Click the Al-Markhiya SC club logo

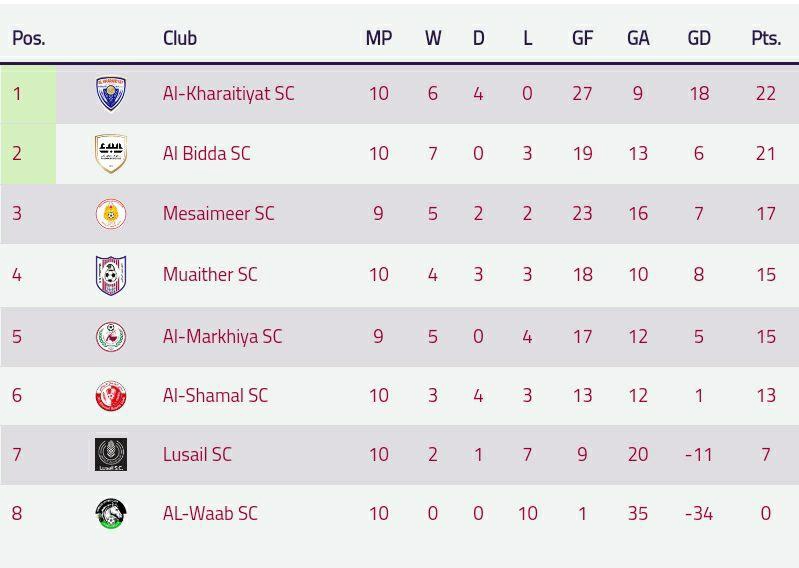point(110,336)
